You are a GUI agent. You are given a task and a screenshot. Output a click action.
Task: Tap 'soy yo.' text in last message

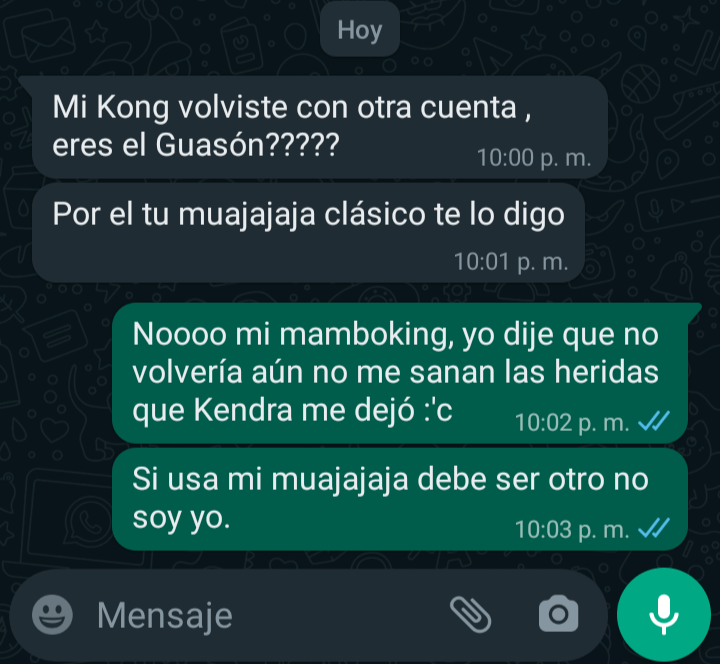coord(181,518)
